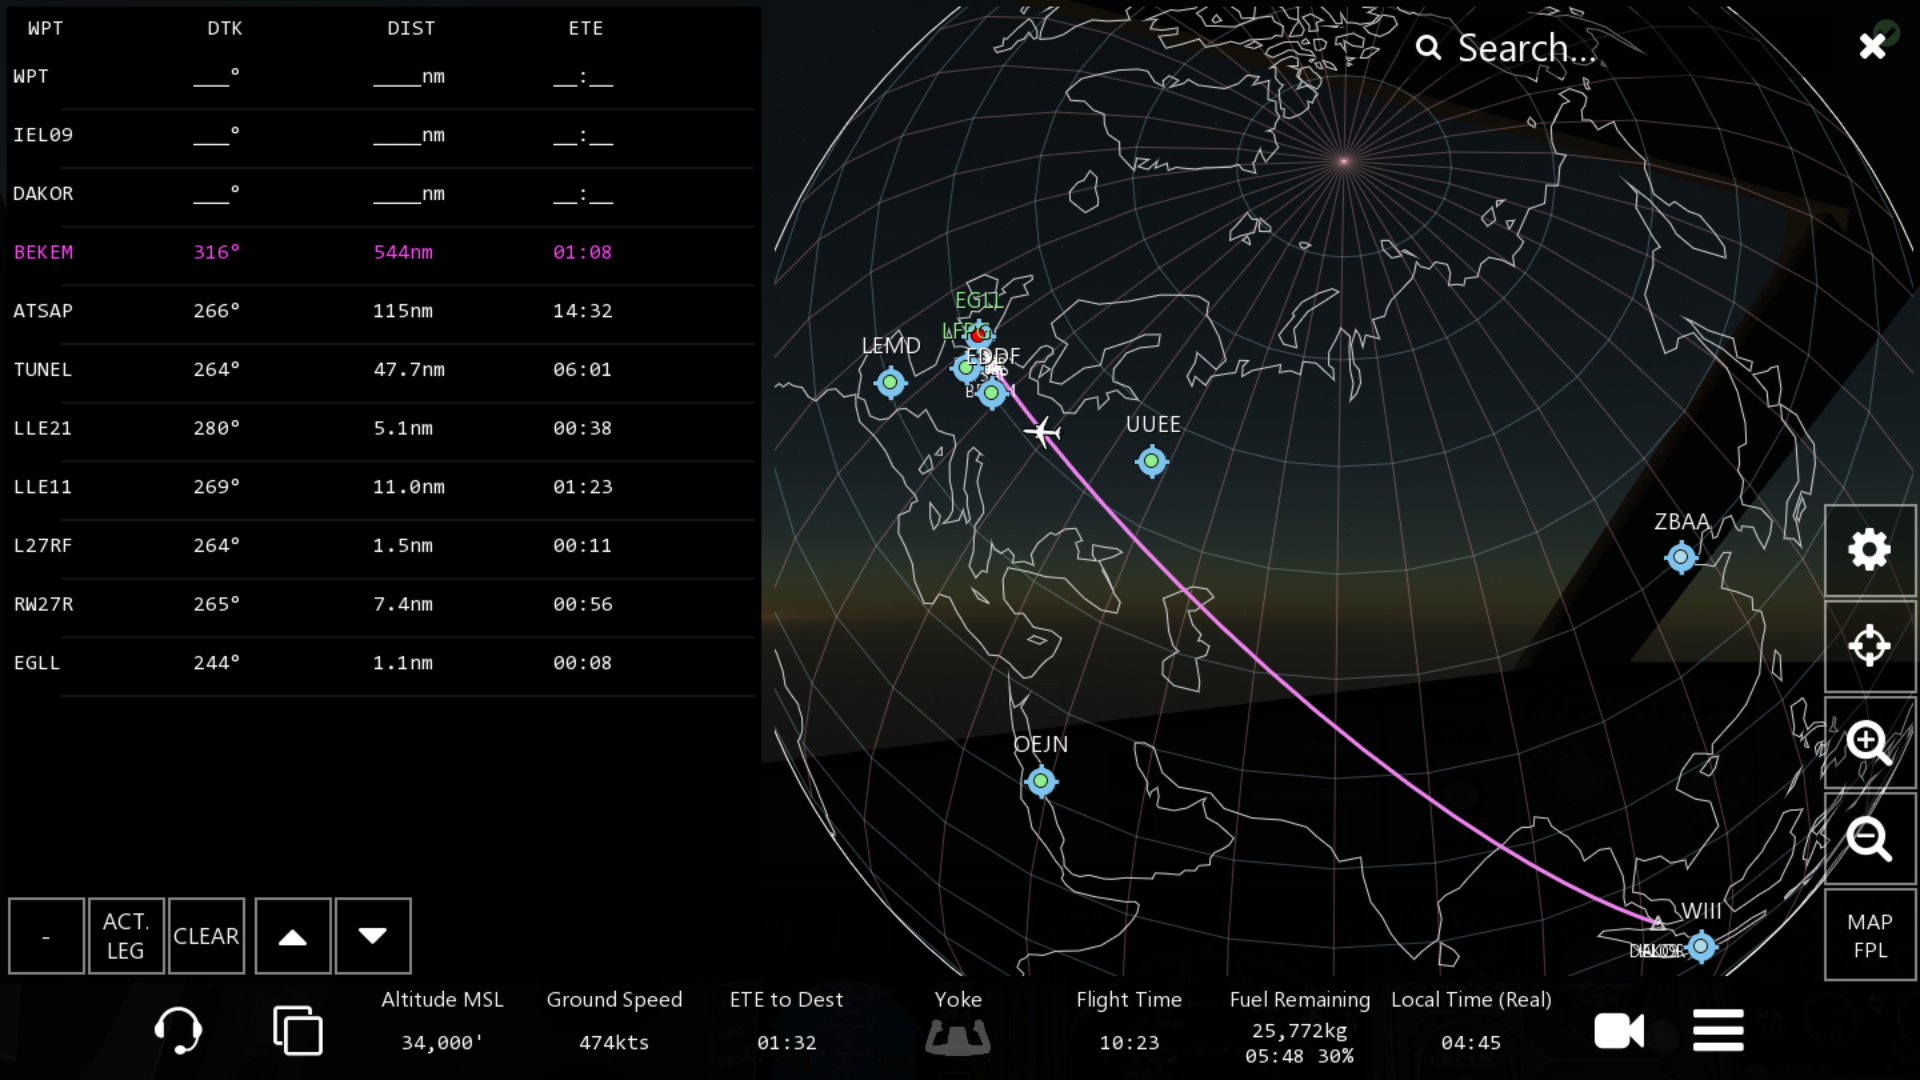Screen dimensions: 1920x1080
Task: Activate leg with ACT. LEG button
Action: (x=126, y=936)
